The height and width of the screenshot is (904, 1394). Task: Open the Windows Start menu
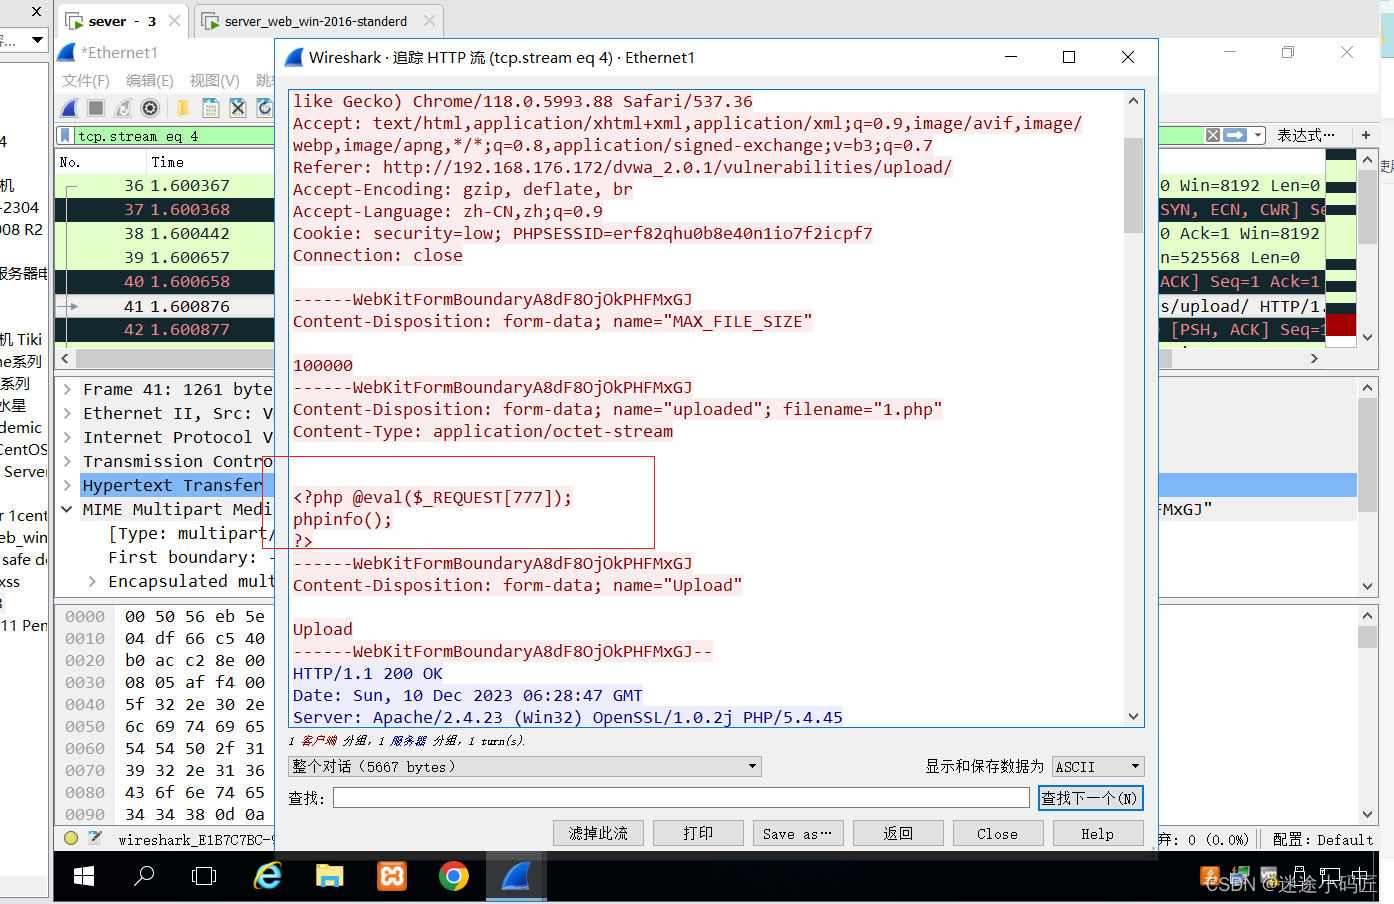pos(84,876)
